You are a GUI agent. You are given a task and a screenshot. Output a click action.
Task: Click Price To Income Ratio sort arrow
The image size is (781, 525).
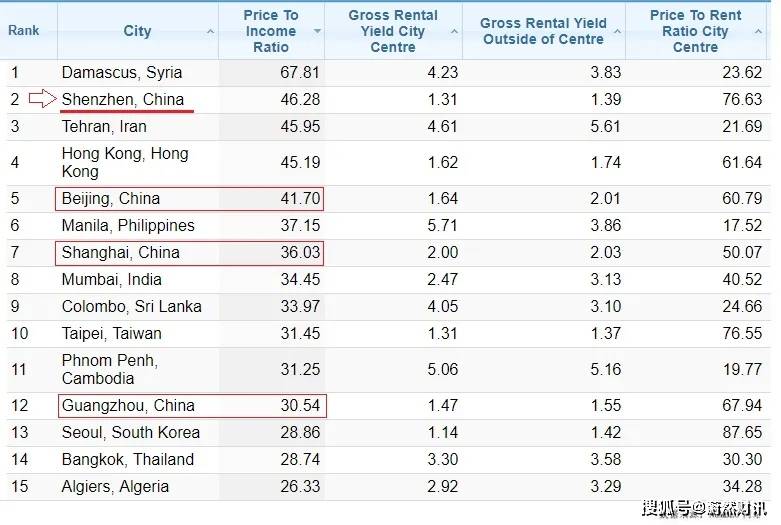(x=317, y=31)
